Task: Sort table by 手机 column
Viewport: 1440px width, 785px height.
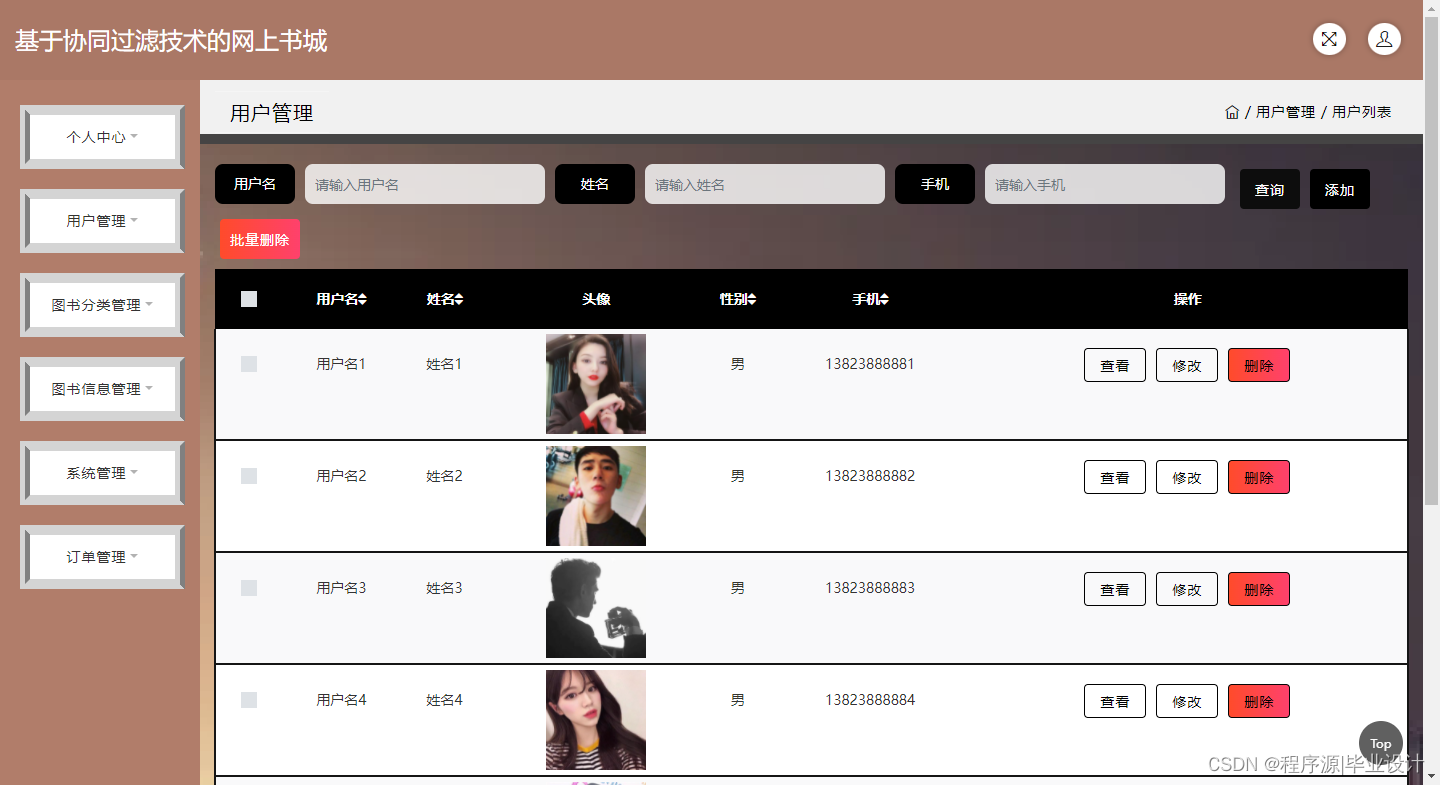Action: [870, 299]
